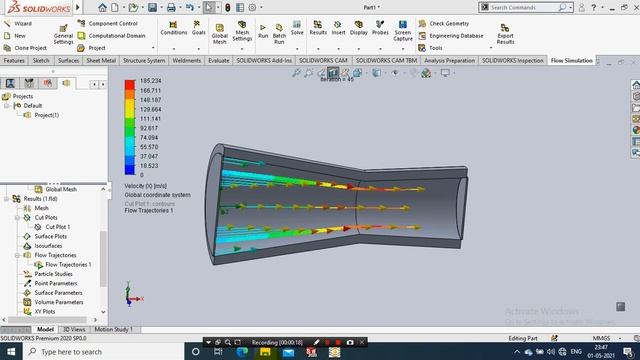Click the velocity color legend bar
640x360 pixels.
pos(130,128)
